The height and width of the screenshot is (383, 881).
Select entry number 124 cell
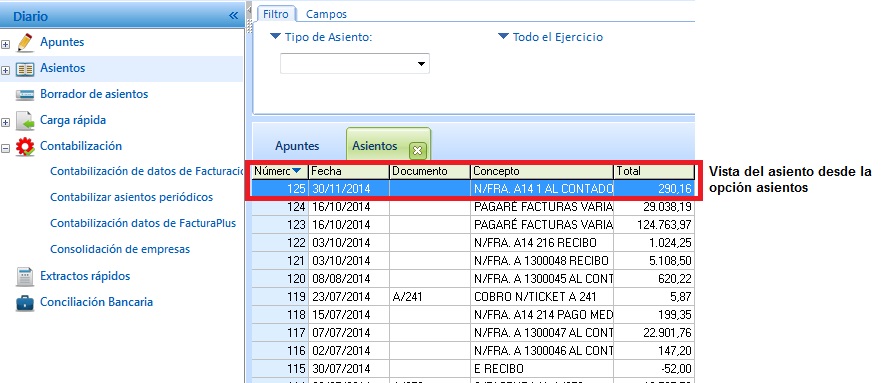click(280, 207)
